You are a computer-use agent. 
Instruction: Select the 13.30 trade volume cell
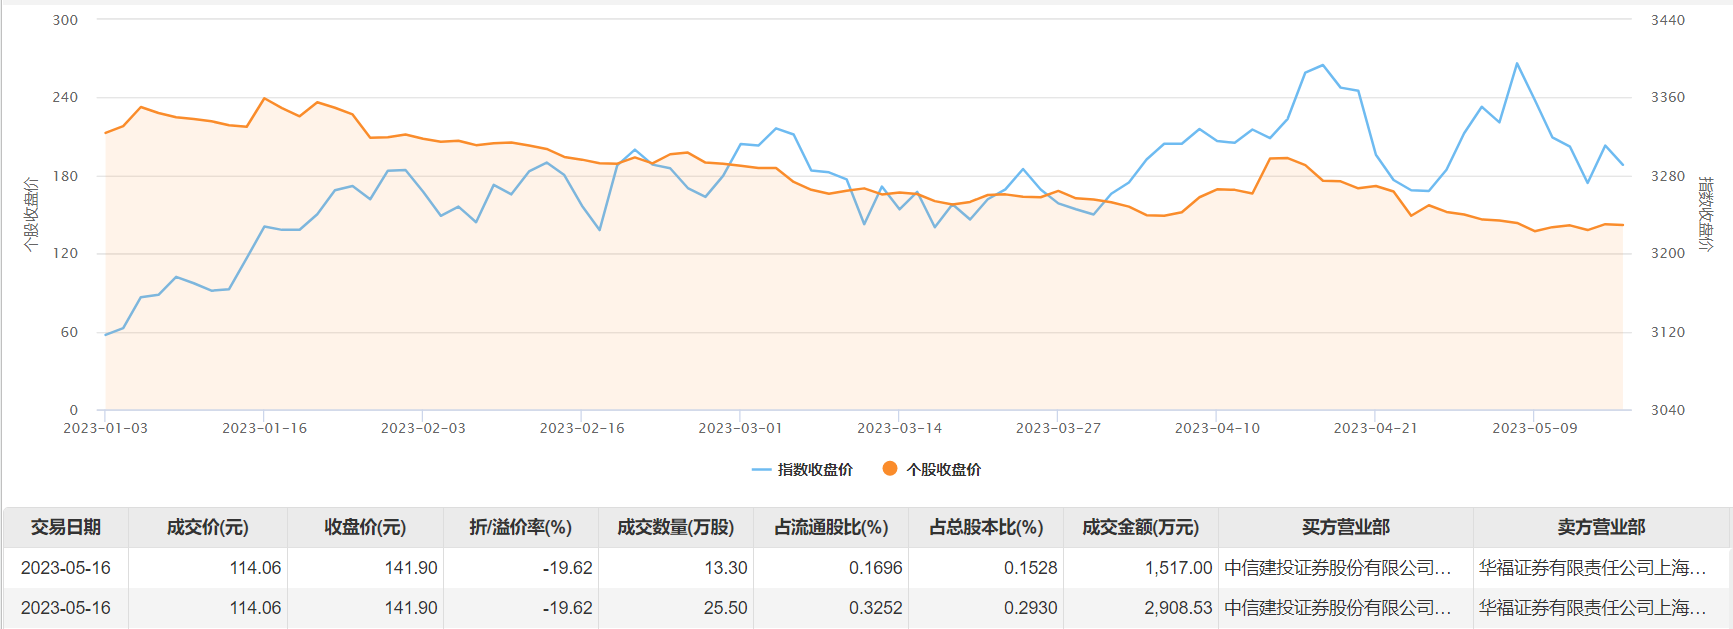point(726,568)
